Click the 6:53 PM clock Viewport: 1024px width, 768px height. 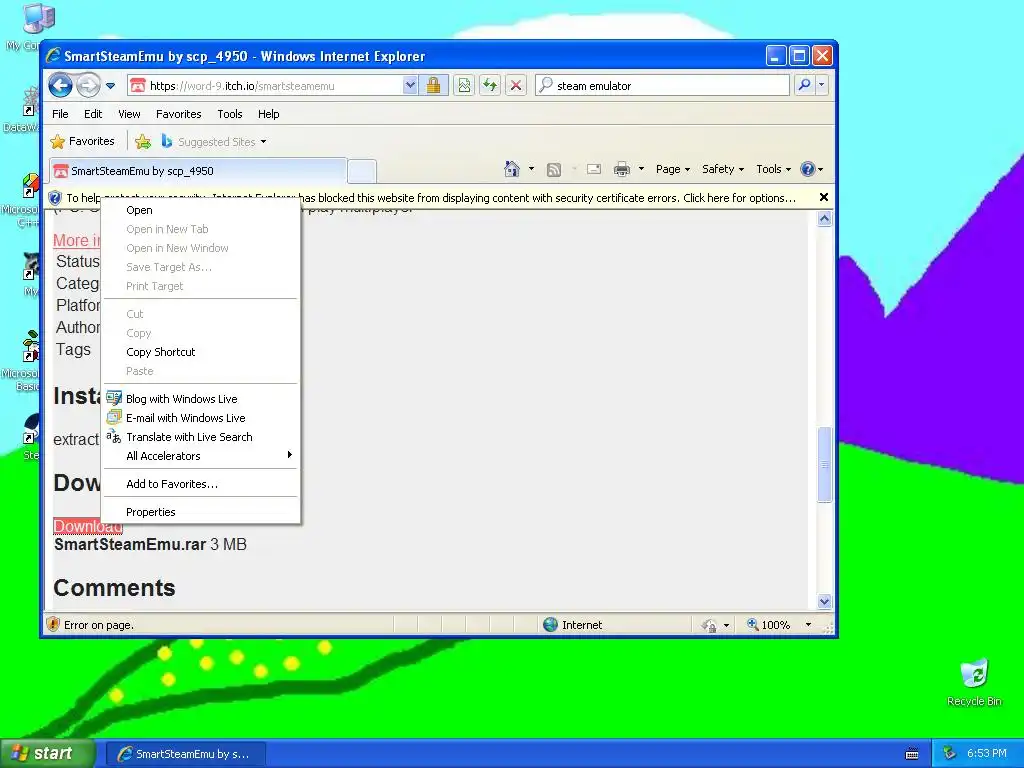tap(987, 753)
